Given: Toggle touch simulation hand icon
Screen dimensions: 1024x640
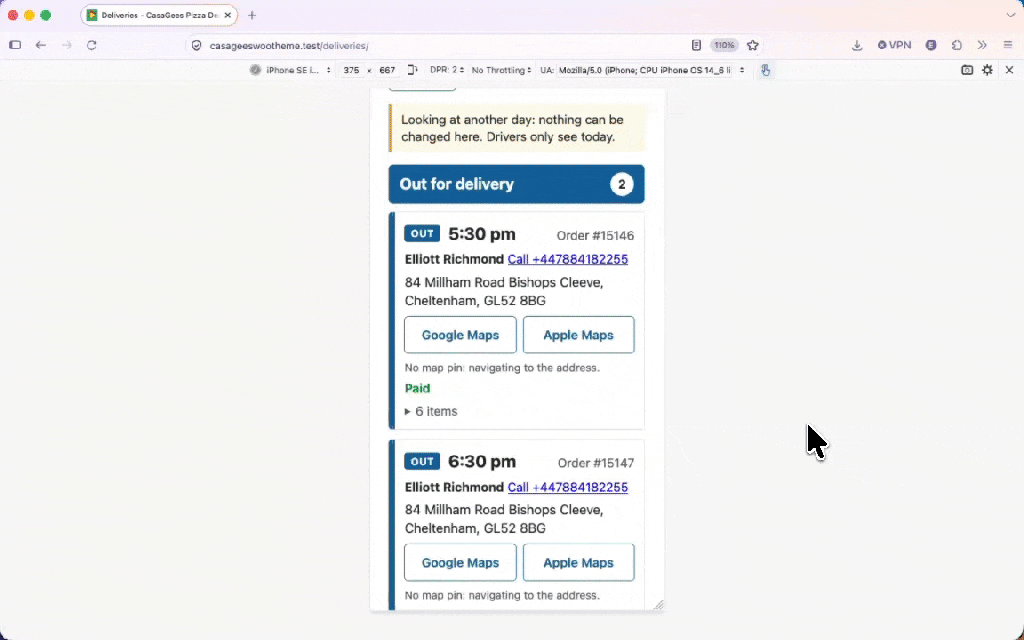Looking at the screenshot, I should pyautogui.click(x=765, y=70).
